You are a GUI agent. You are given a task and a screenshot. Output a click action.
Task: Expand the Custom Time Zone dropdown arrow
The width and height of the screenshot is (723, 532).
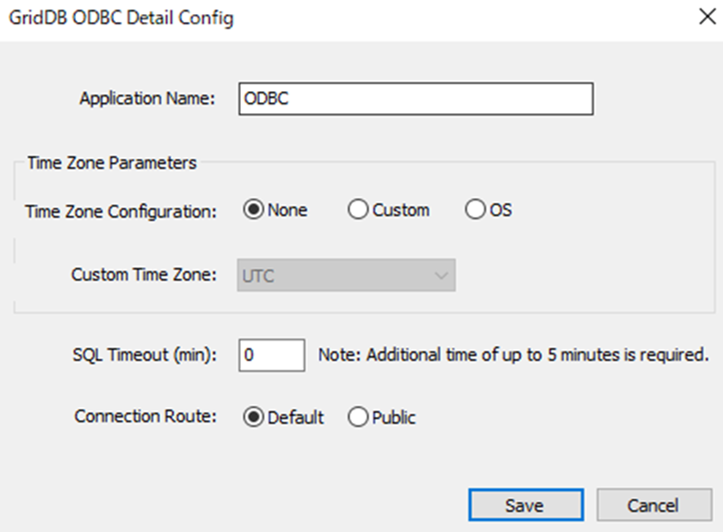pos(442,275)
